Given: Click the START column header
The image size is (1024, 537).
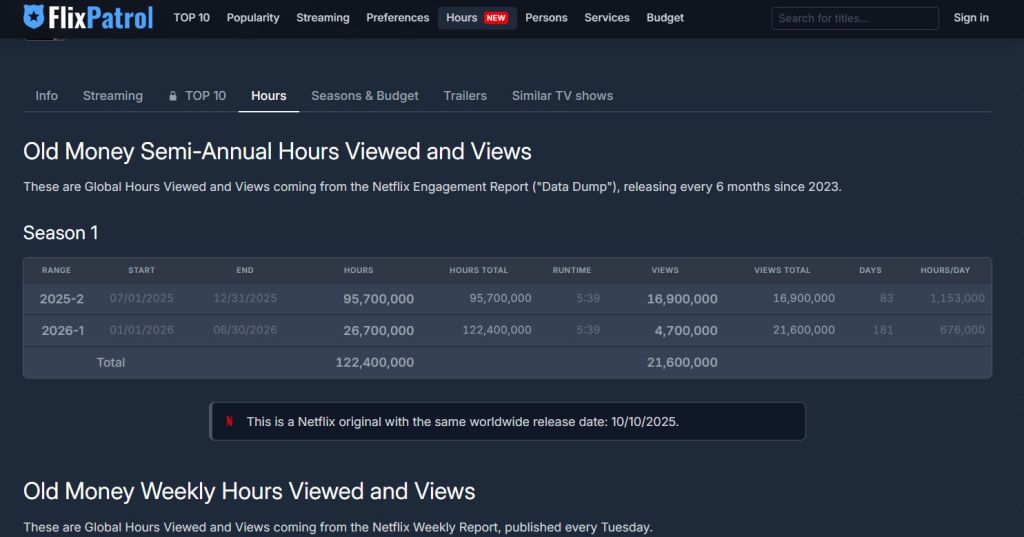Looking at the screenshot, I should tap(141, 270).
